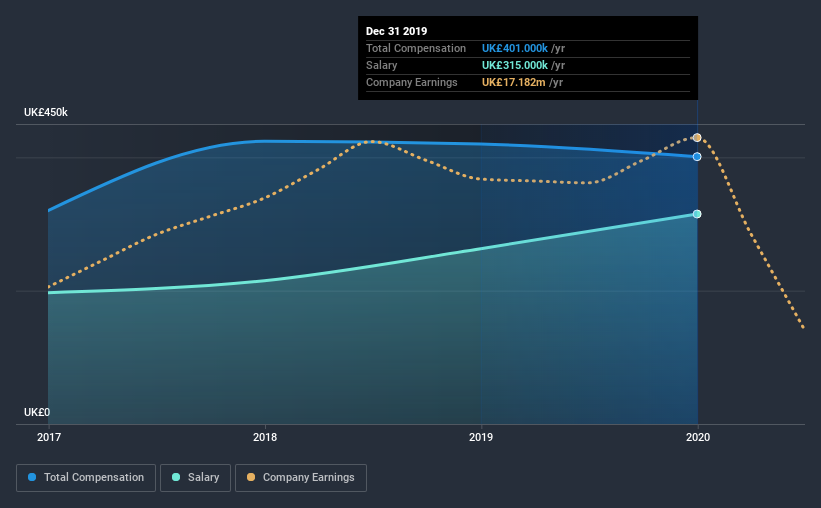Click the UK£450k y-axis label
Screen dimensions: 821x508
pyautogui.click(x=46, y=113)
